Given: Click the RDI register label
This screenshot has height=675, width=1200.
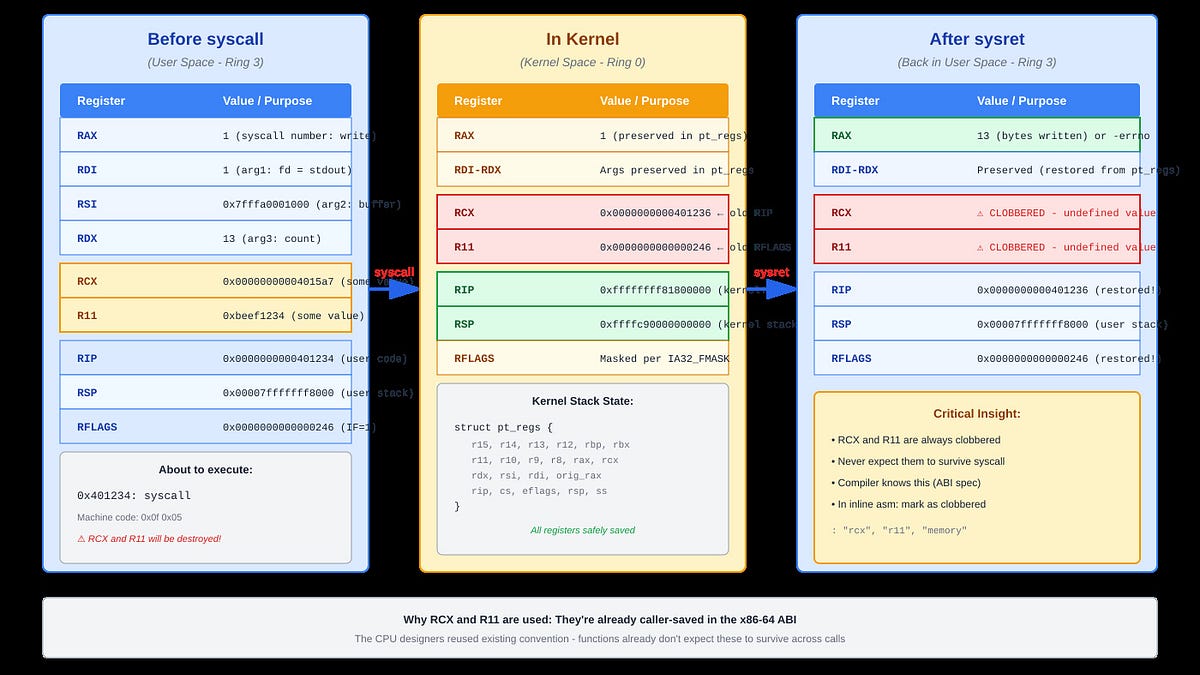Looking at the screenshot, I should (x=87, y=170).
